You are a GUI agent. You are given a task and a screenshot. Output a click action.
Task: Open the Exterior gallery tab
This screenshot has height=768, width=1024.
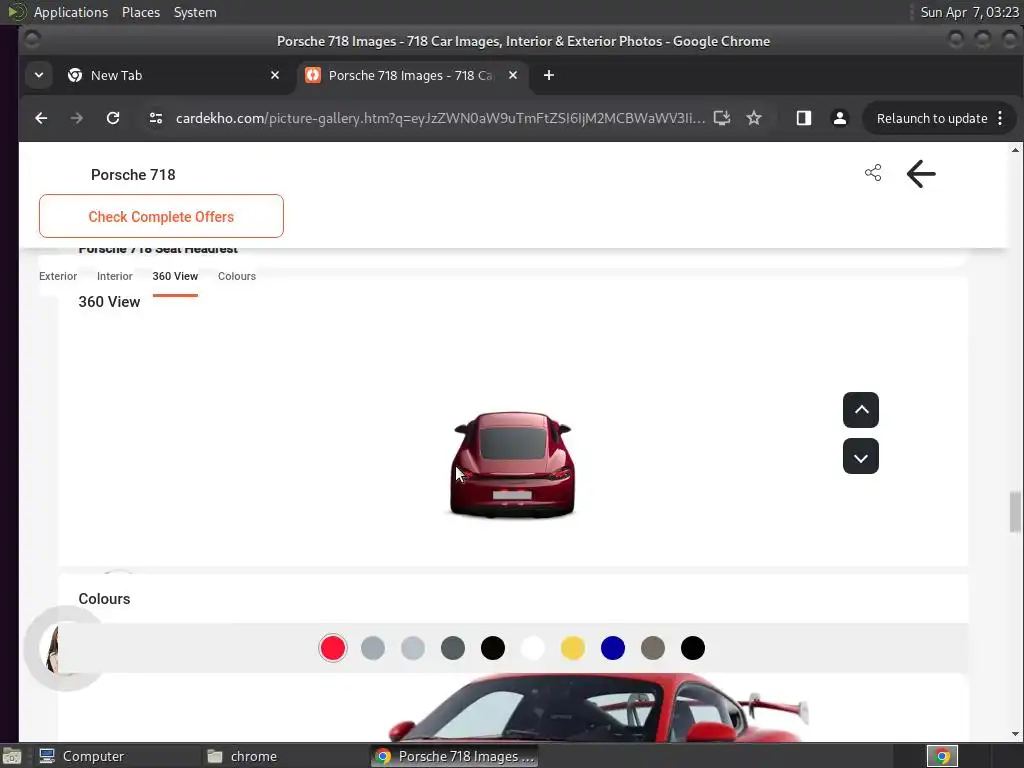(x=58, y=276)
